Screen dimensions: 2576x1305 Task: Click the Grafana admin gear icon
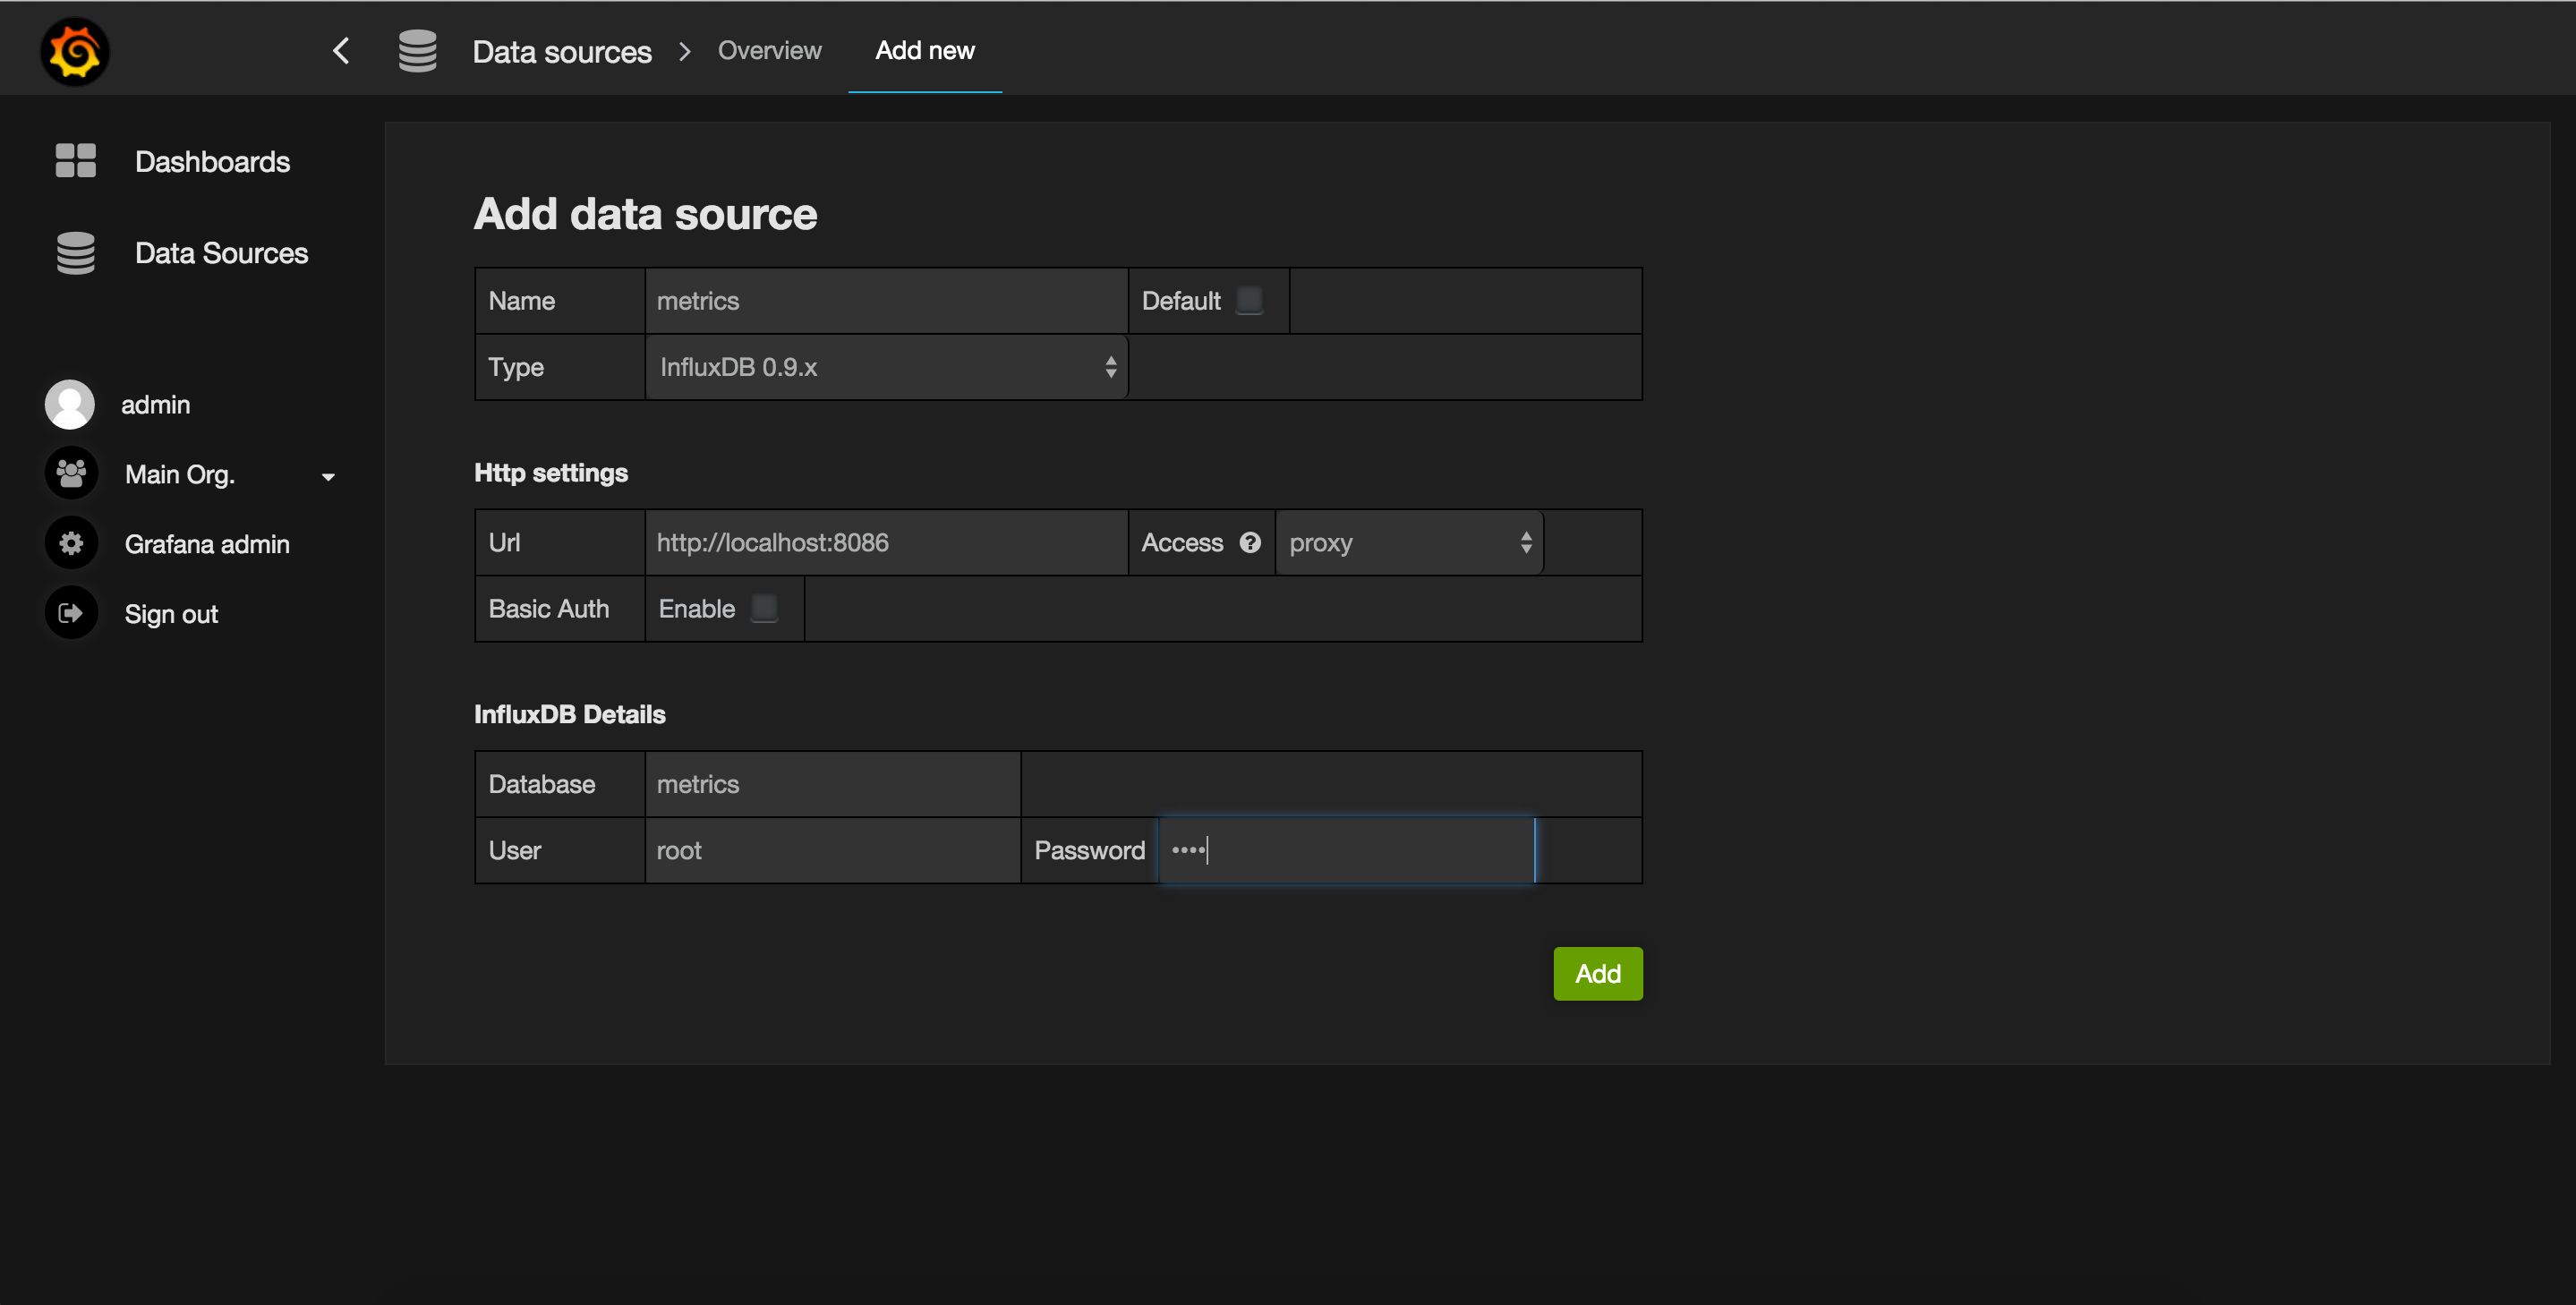(x=71, y=543)
